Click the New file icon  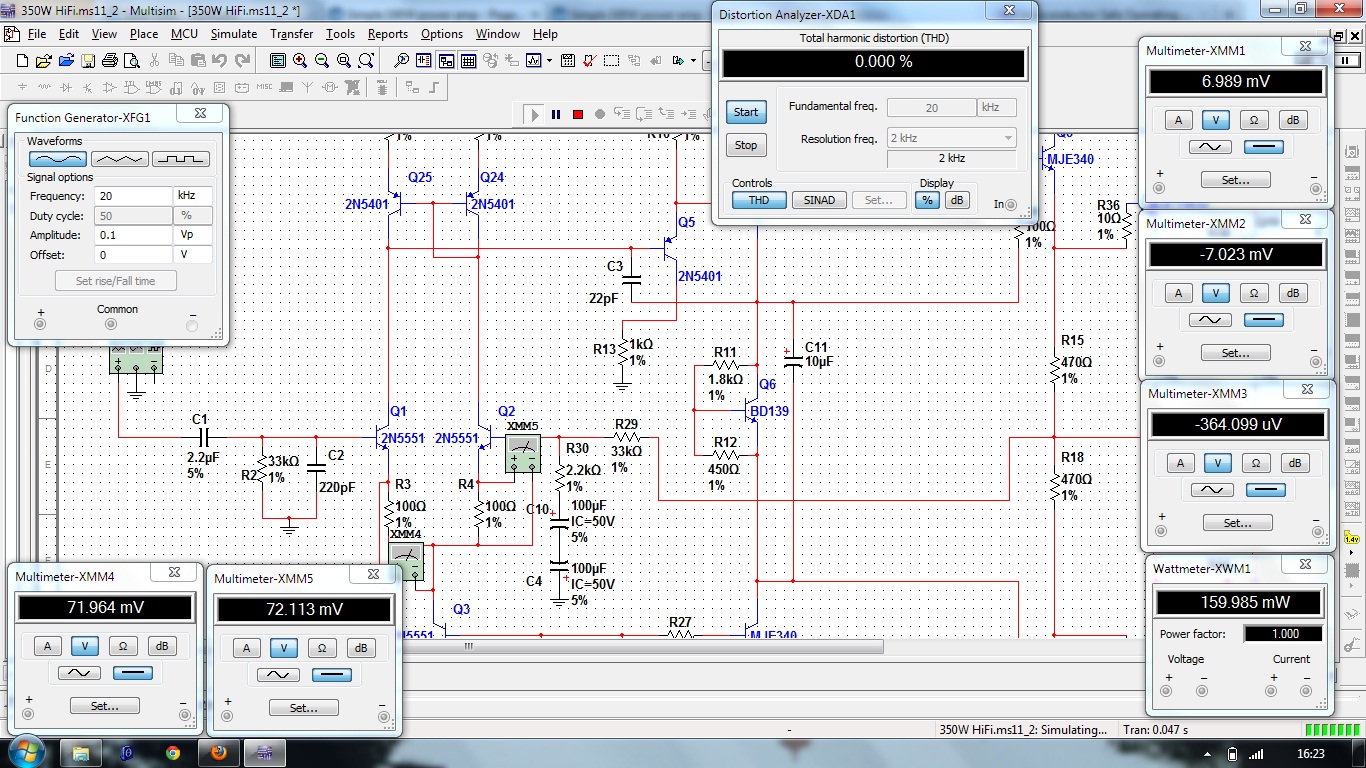(x=22, y=61)
